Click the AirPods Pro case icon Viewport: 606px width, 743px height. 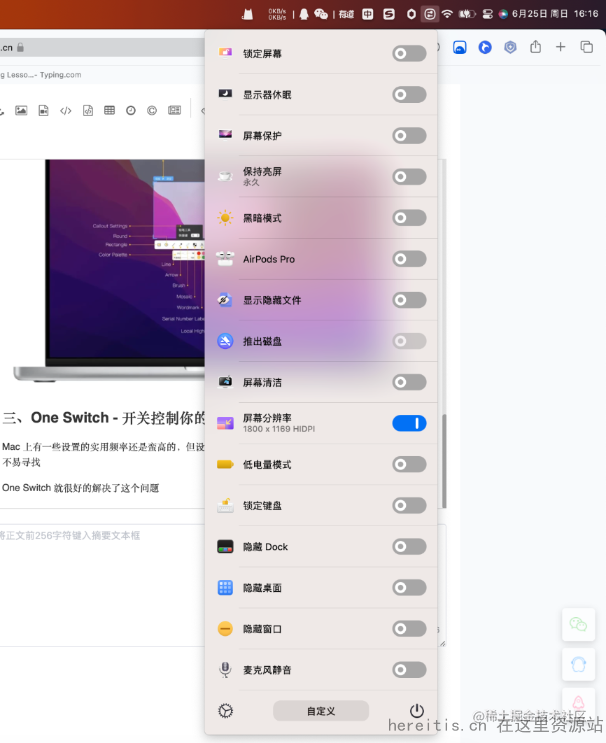click(225, 259)
